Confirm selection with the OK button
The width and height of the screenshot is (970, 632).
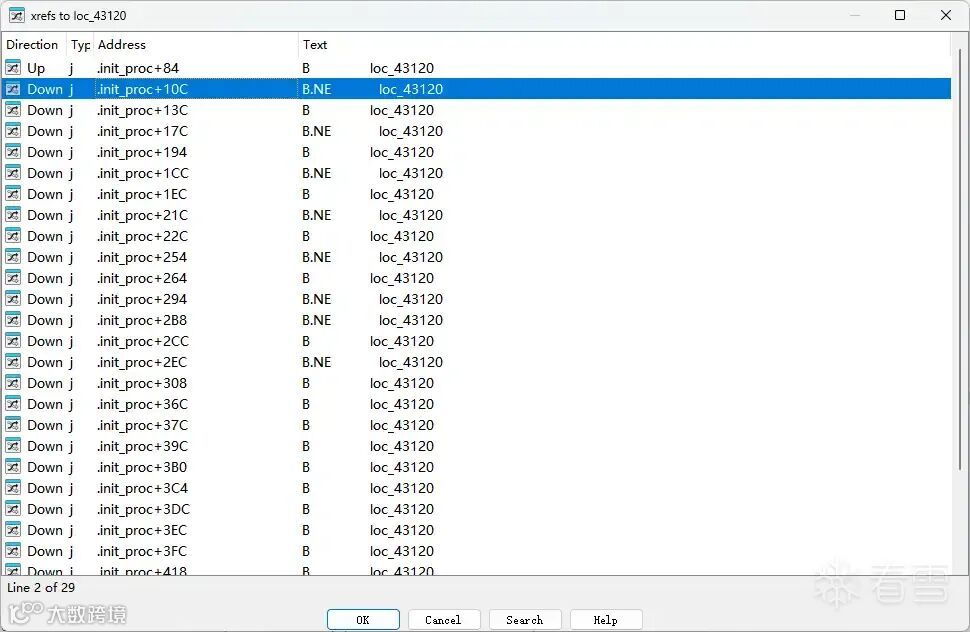point(363,620)
